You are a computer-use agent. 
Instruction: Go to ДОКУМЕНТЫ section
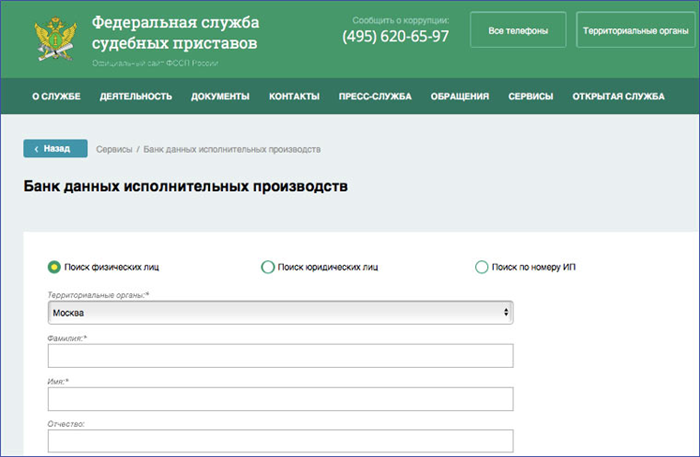pyautogui.click(x=220, y=96)
